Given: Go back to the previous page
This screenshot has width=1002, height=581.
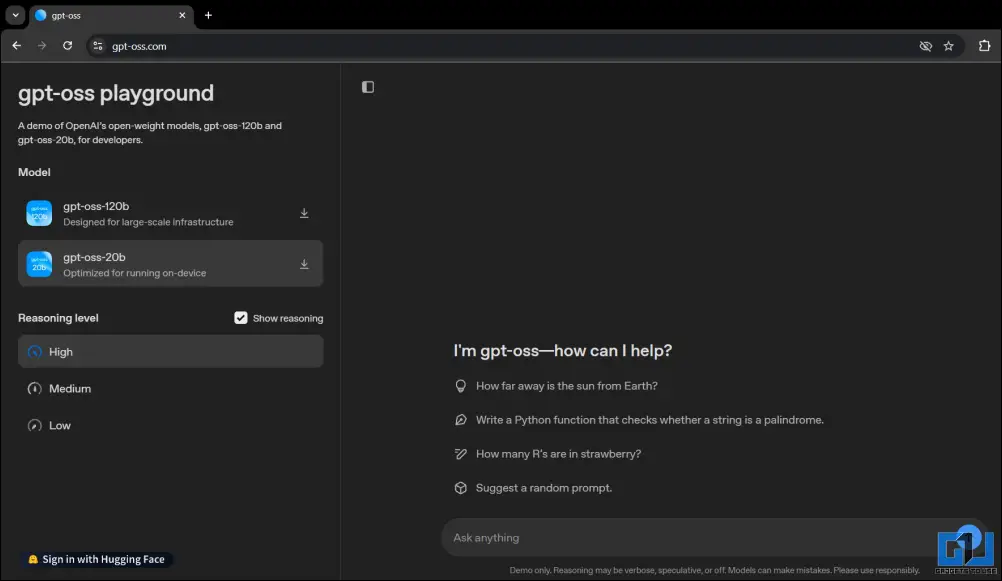Looking at the screenshot, I should tap(17, 46).
